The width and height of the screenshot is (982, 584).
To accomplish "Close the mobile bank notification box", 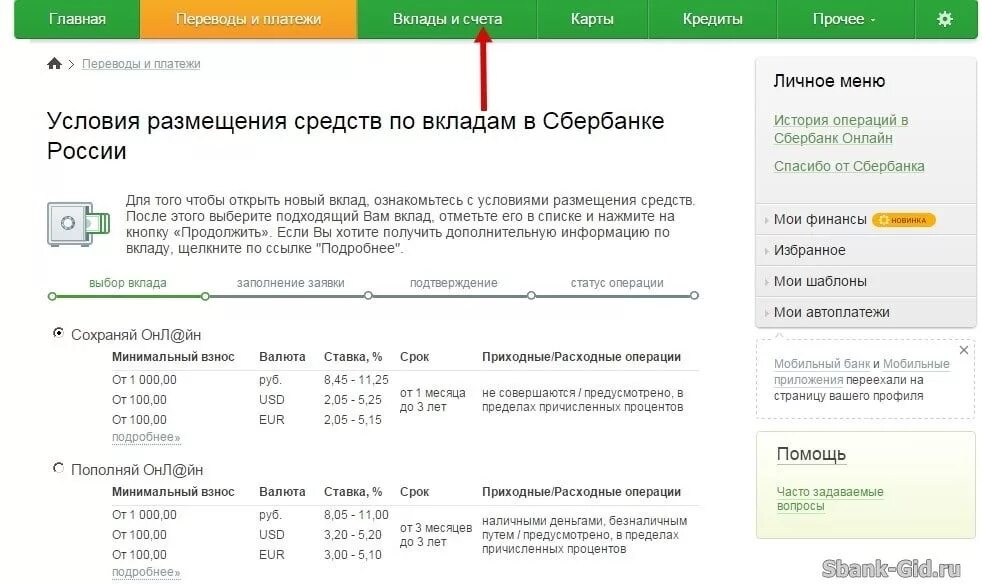I will [964, 350].
